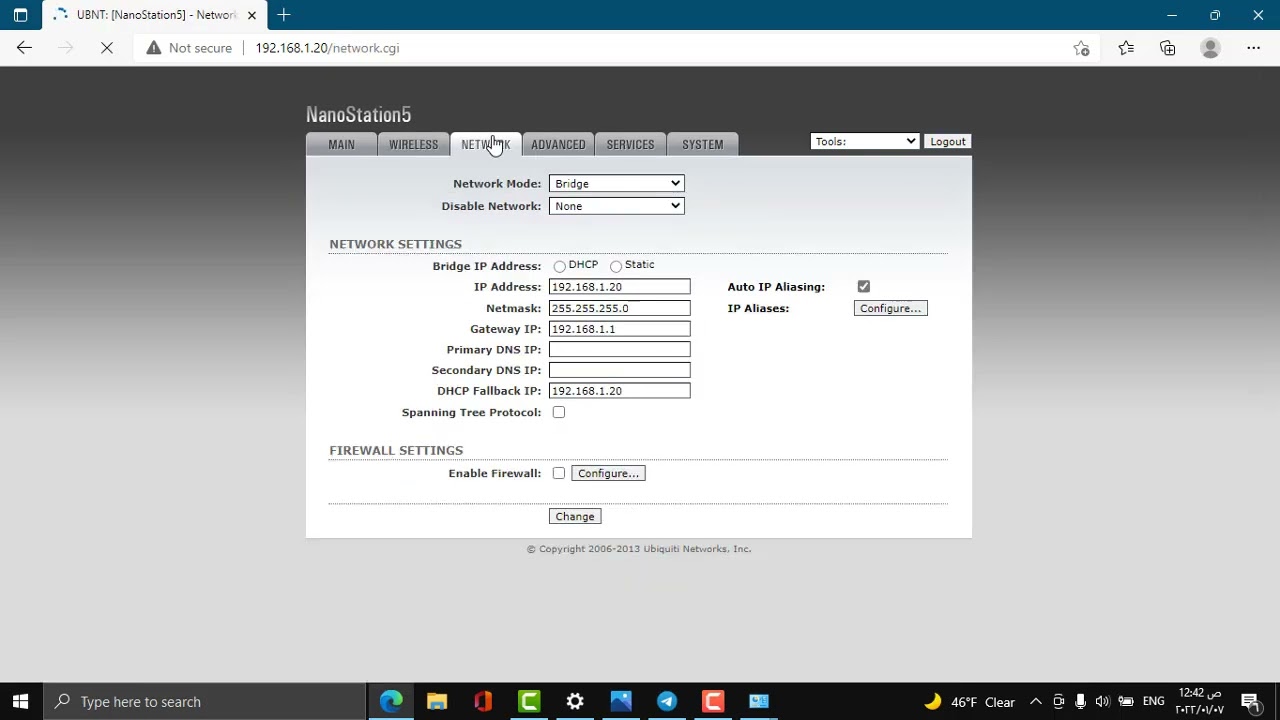Add this page to favorites
Image resolution: width=1280 pixels, height=720 pixels.
click(x=1081, y=48)
